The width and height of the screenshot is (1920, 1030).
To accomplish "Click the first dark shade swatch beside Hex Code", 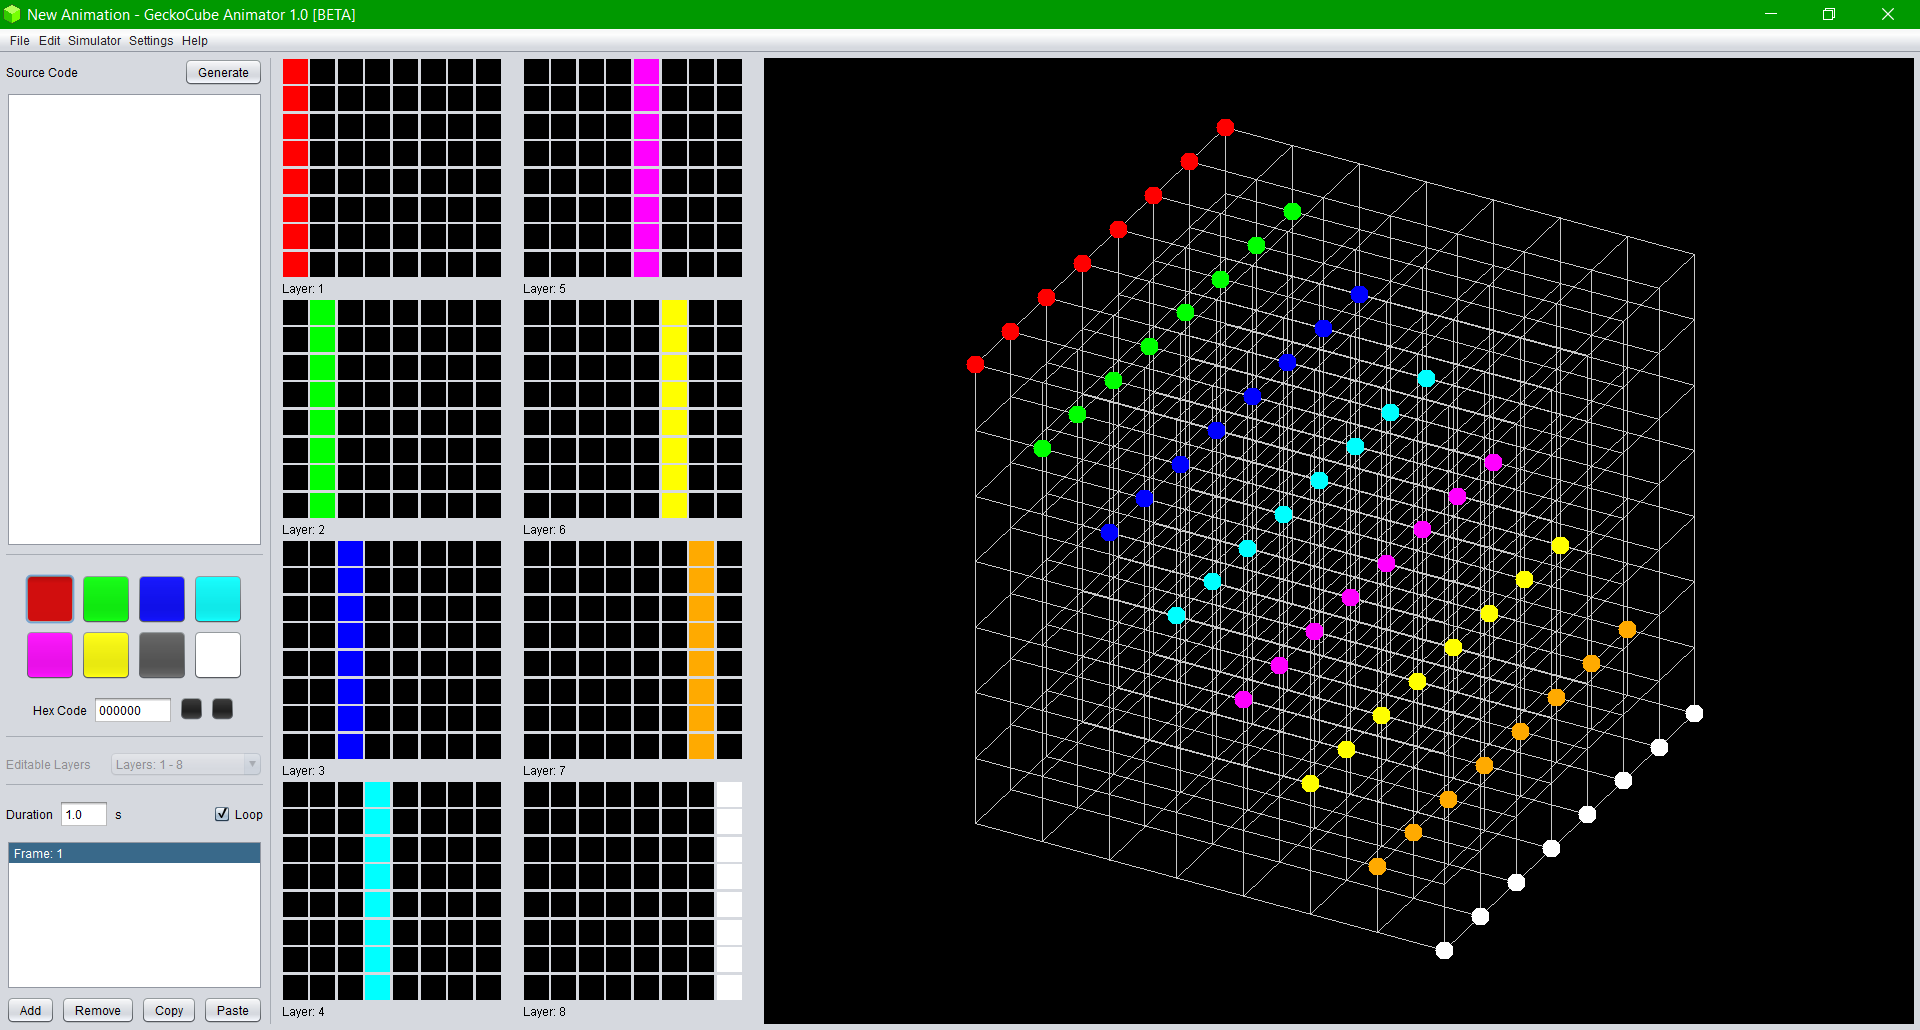I will [190, 709].
